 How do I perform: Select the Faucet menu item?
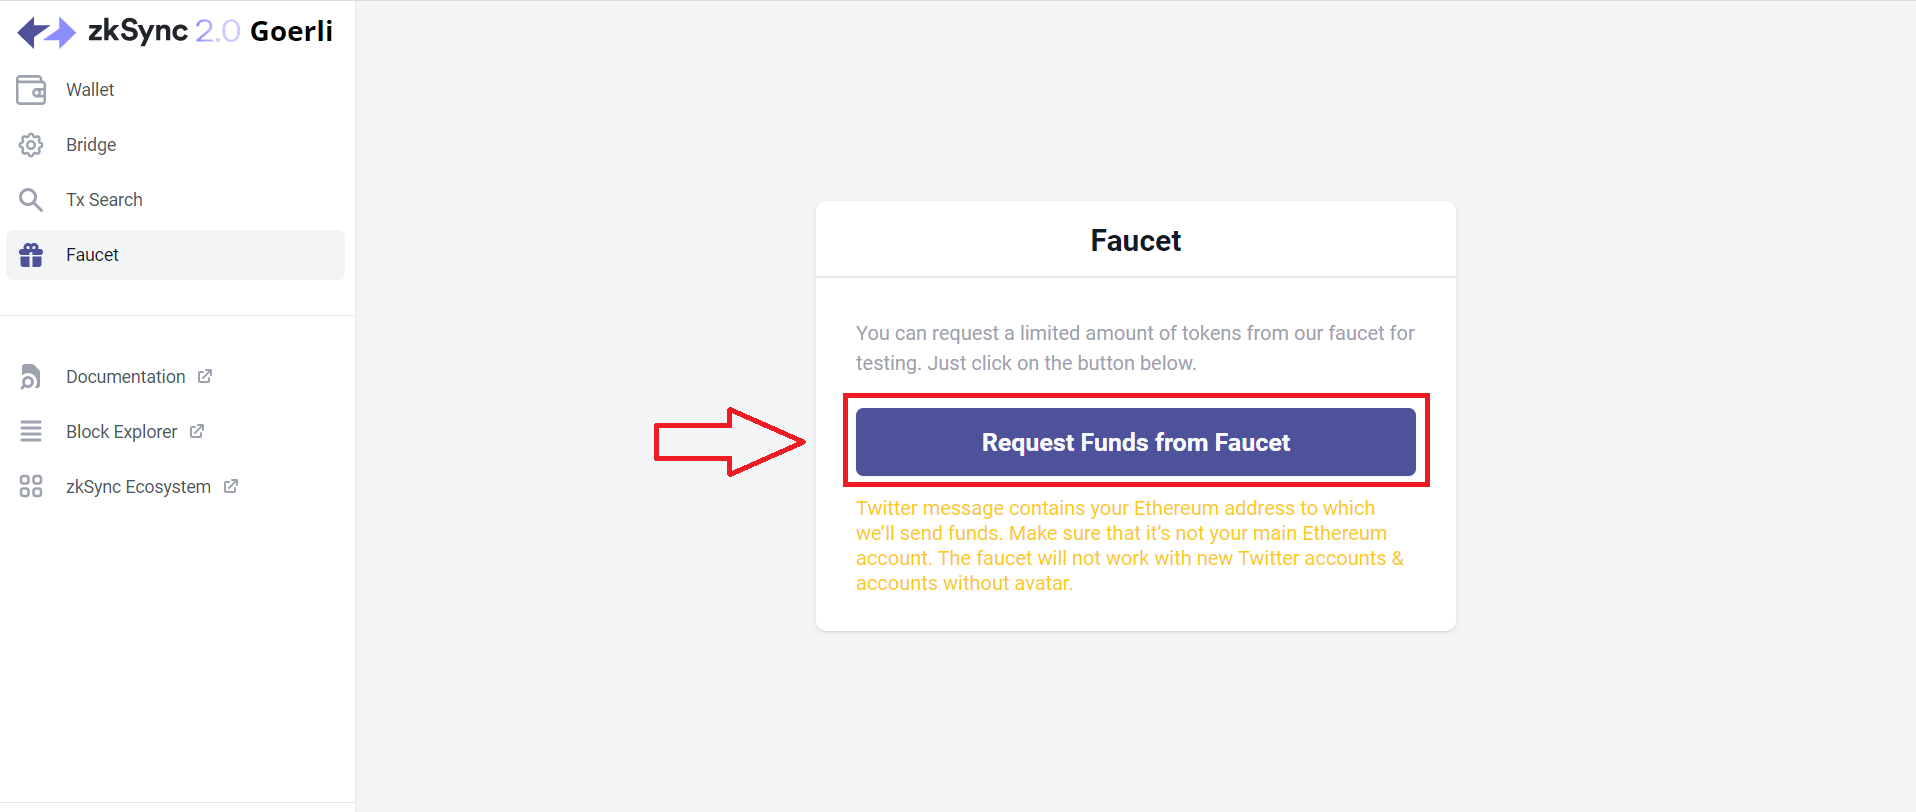[x=175, y=255]
